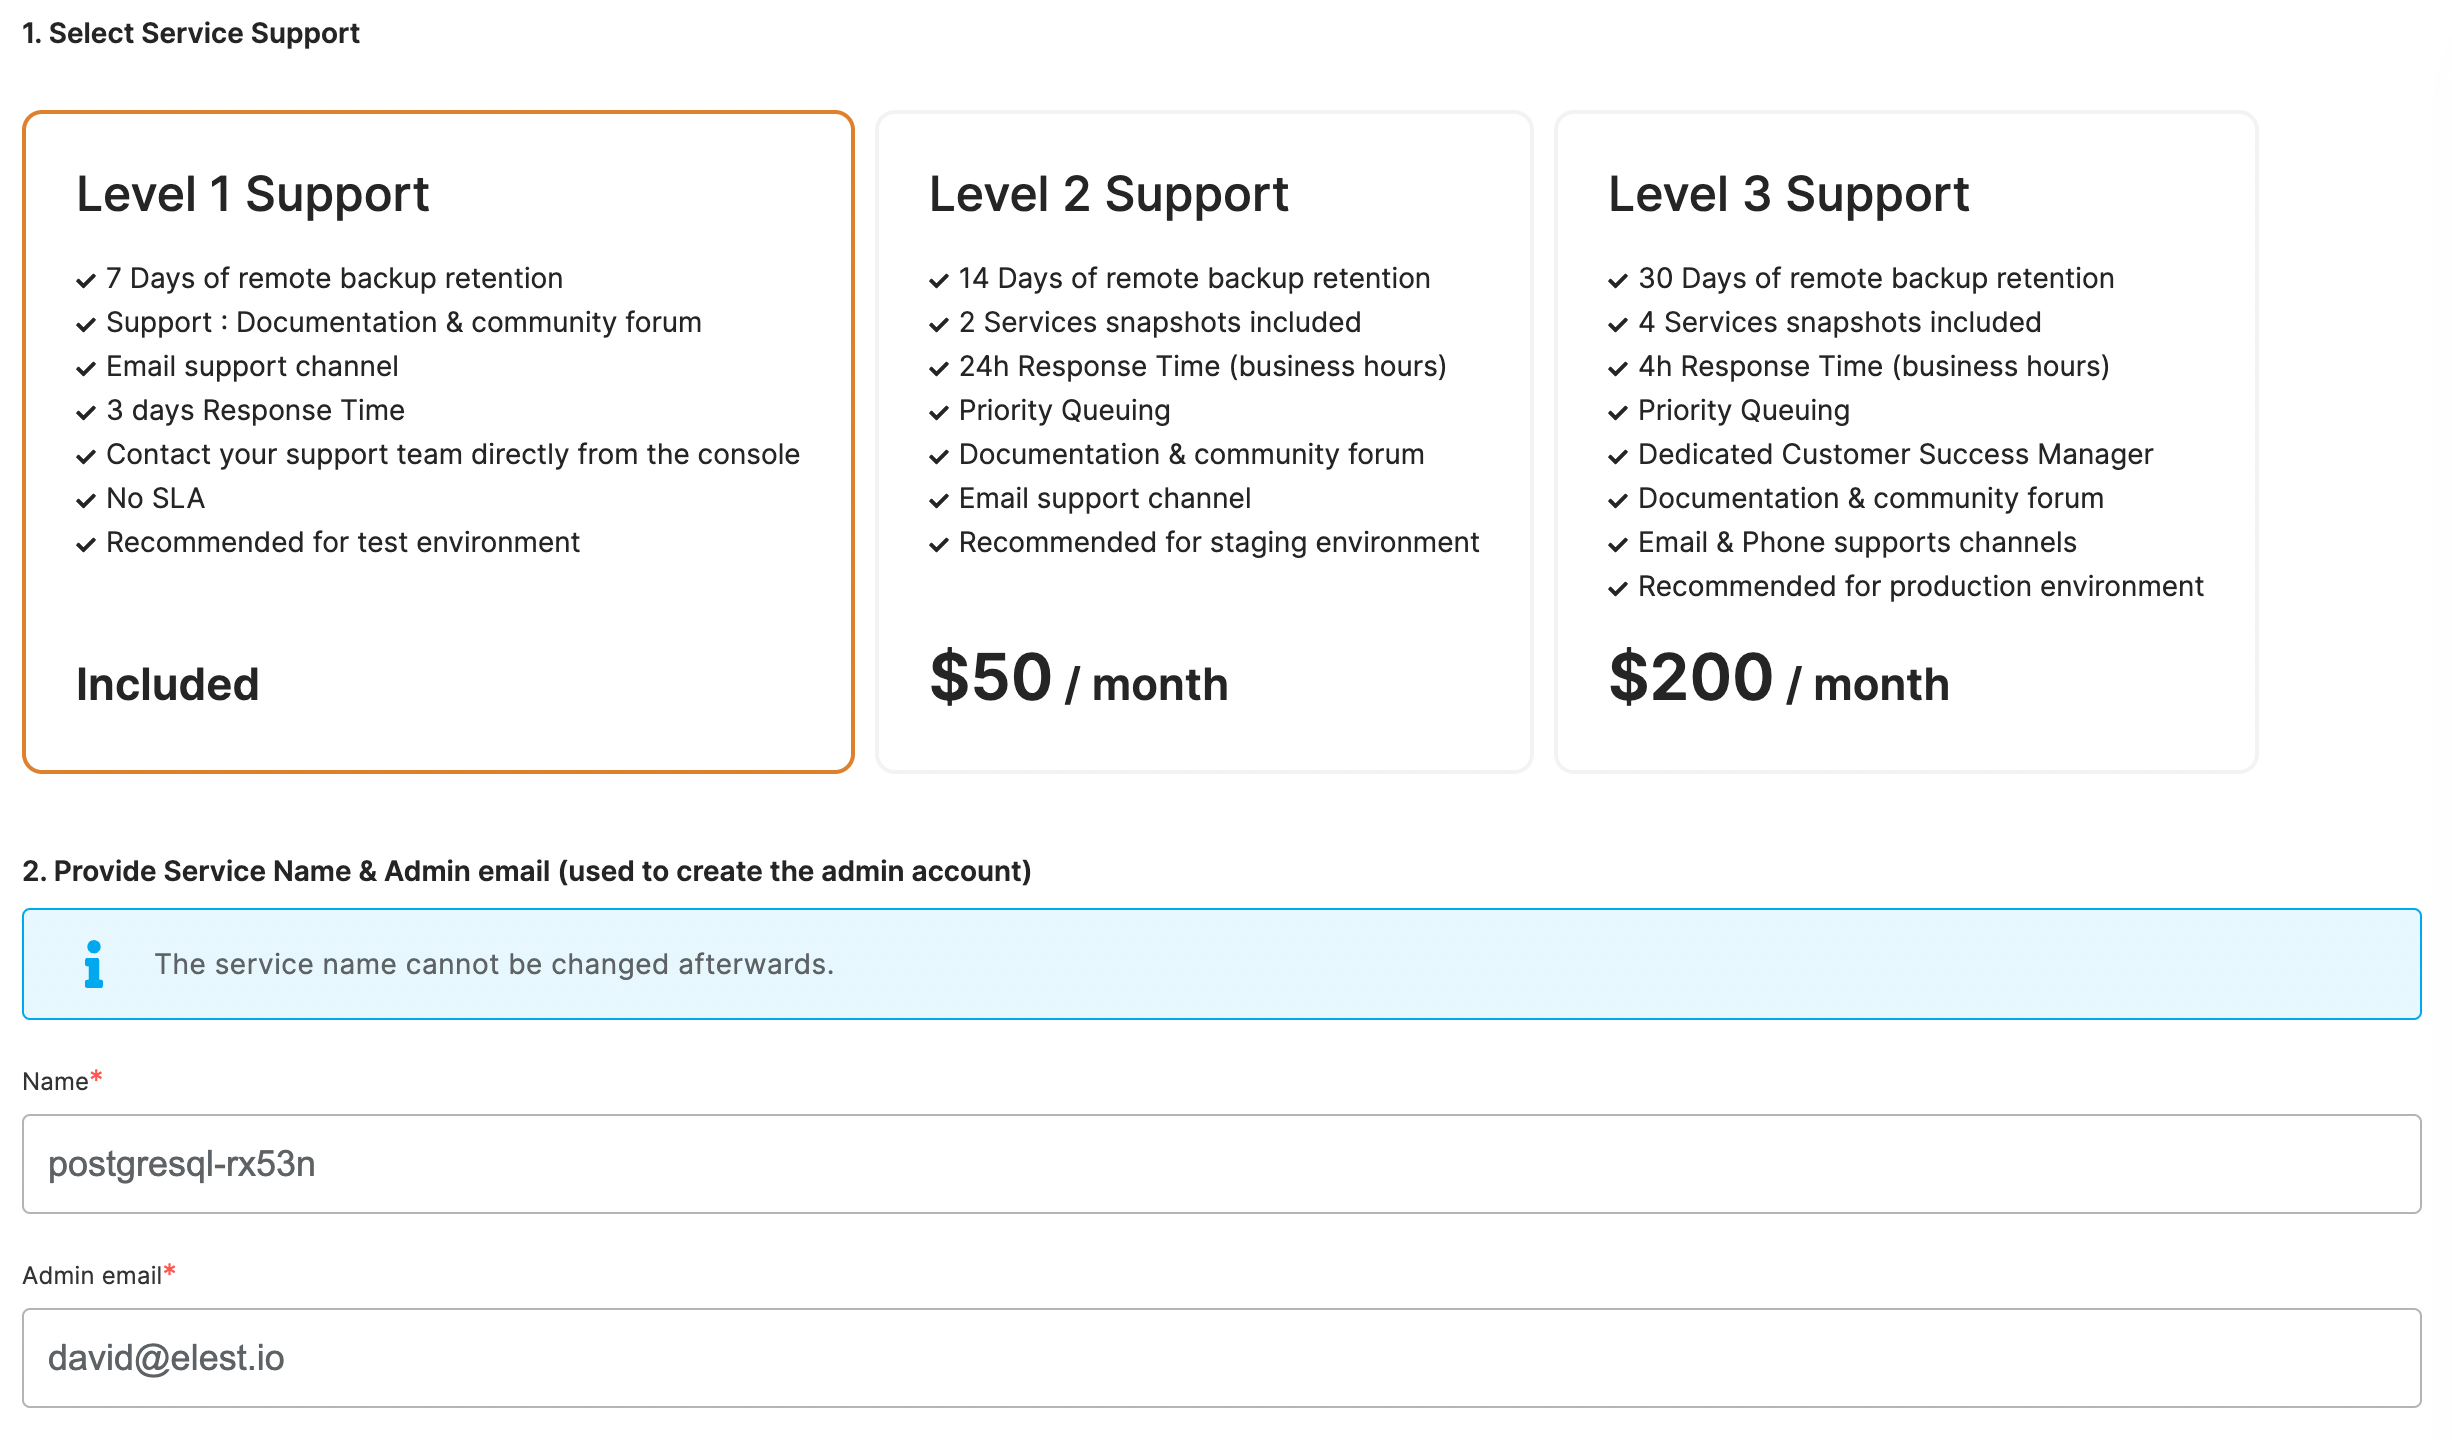Image resolution: width=2452 pixels, height=1440 pixels.
Task: Click "Contact your support team directly from the console"
Action: (x=452, y=455)
